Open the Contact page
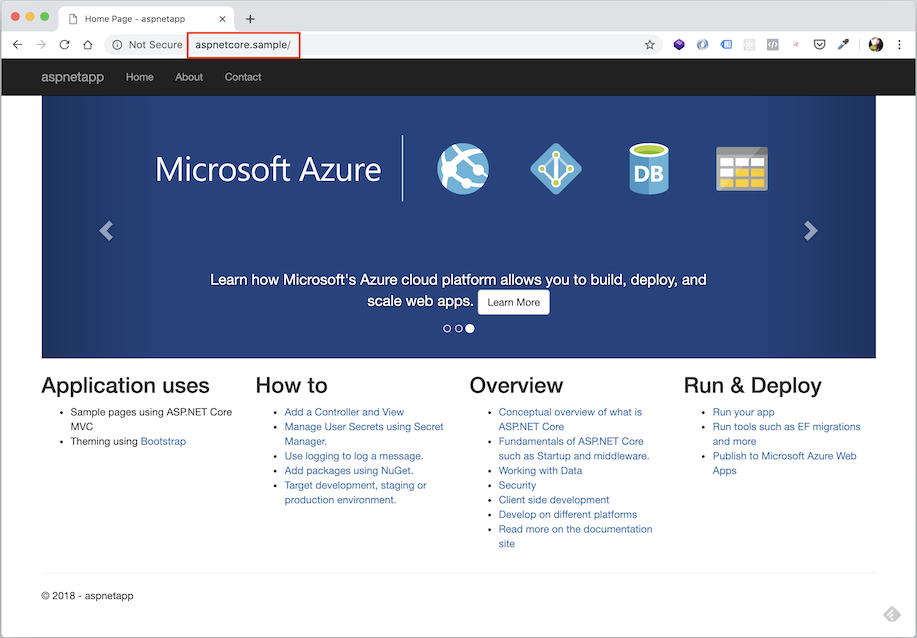Screen dimensions: 917x638 243,77
